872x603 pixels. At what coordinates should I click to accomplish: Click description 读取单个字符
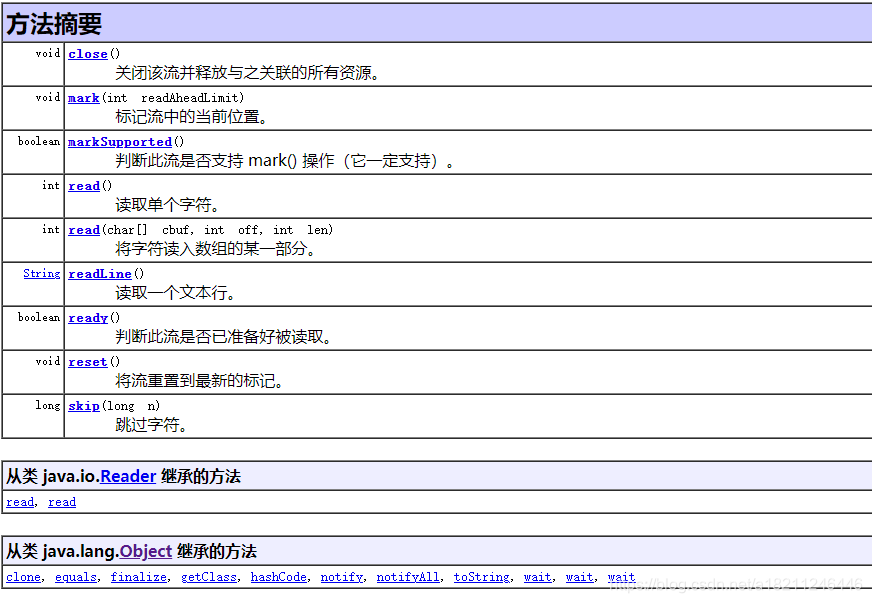point(167,205)
